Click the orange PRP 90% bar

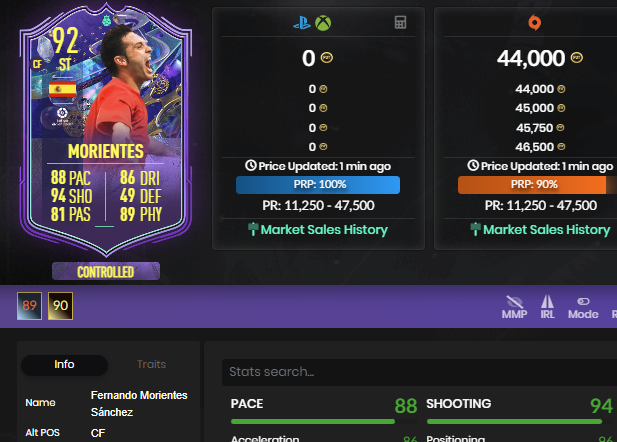[532, 185]
